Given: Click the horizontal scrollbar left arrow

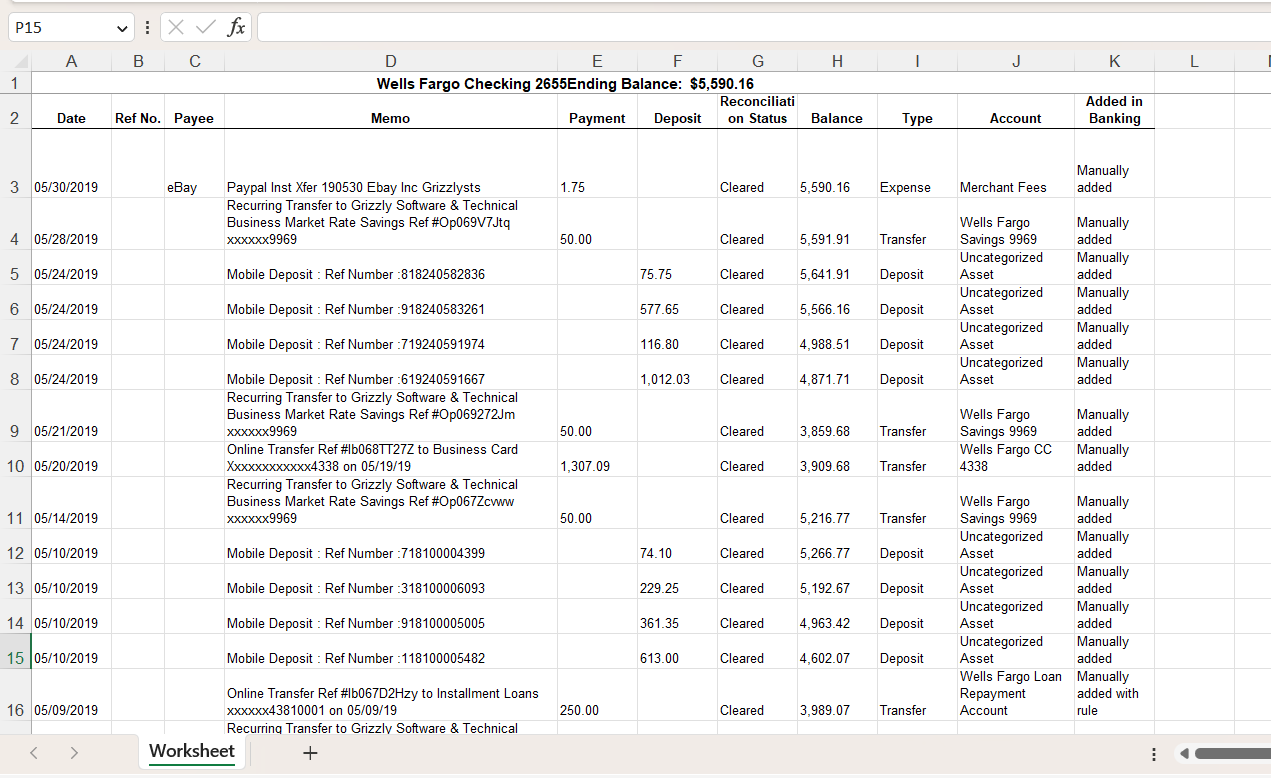Looking at the screenshot, I should pyautogui.click(x=1185, y=753).
